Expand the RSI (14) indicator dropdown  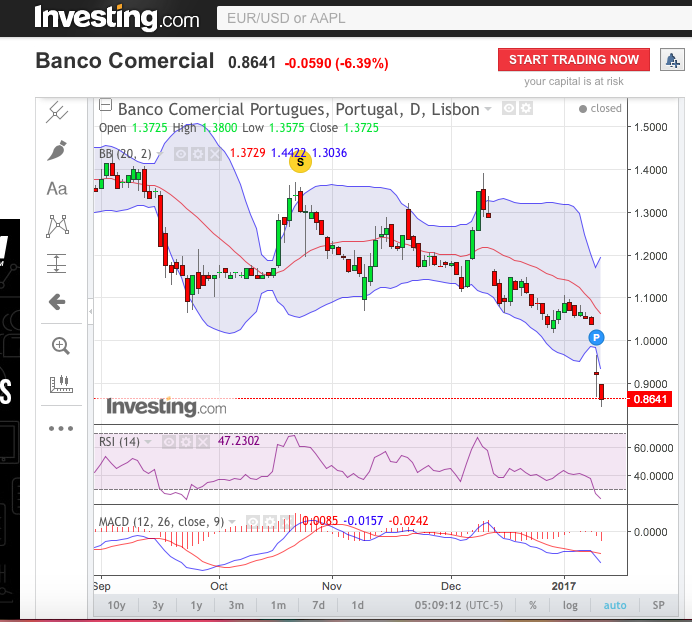point(148,442)
